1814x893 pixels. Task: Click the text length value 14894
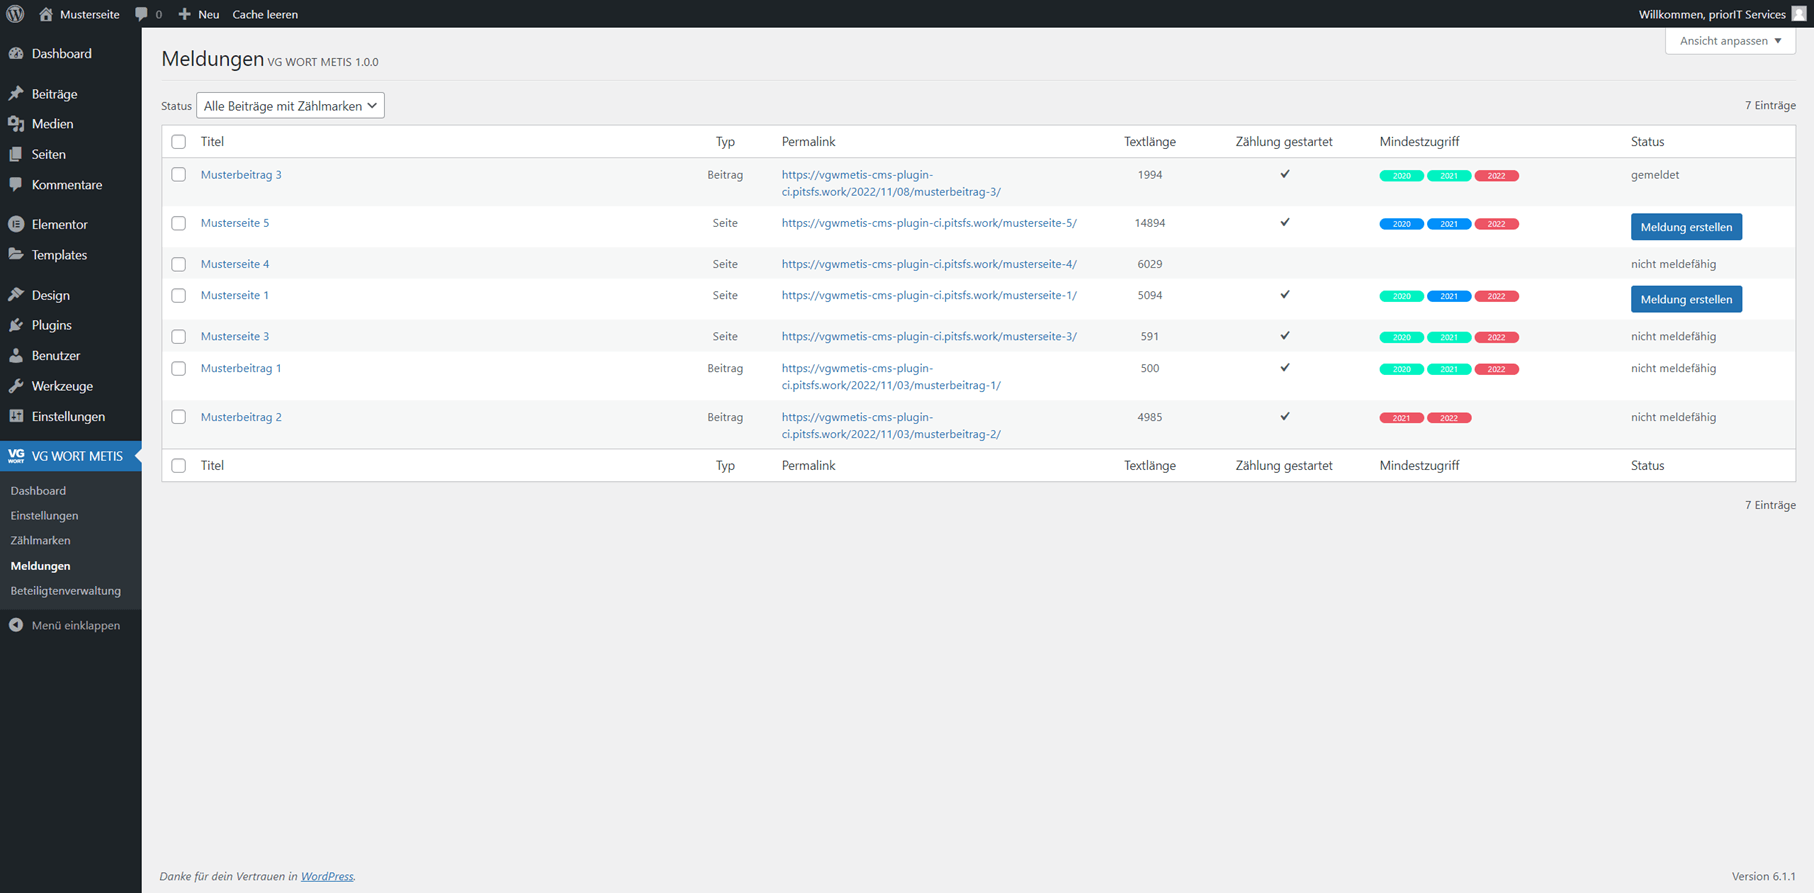click(x=1150, y=223)
